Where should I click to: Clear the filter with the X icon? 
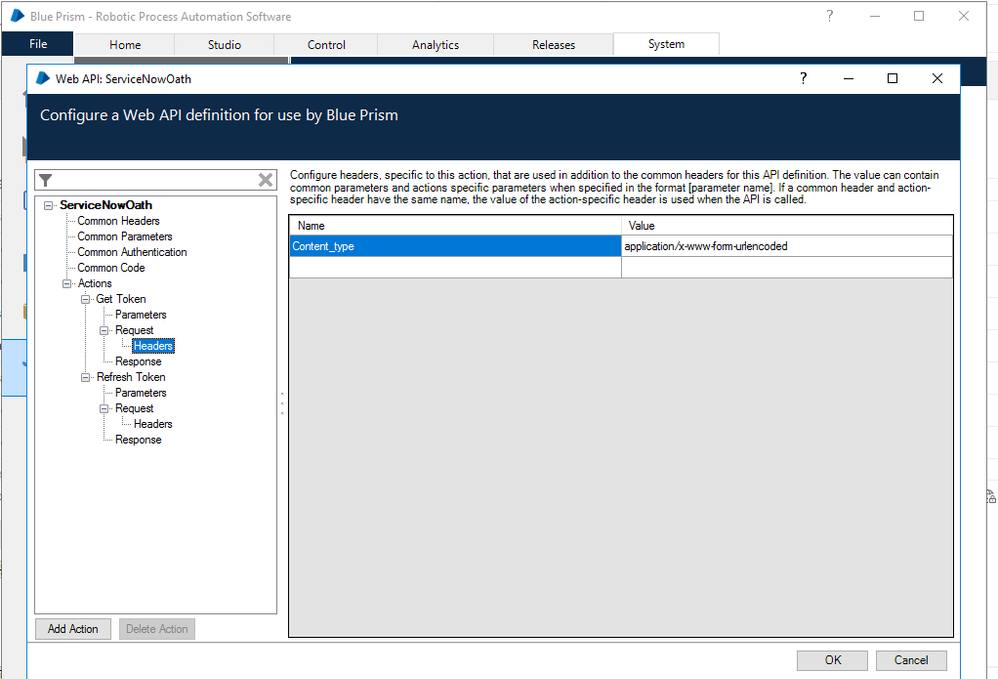(x=265, y=180)
